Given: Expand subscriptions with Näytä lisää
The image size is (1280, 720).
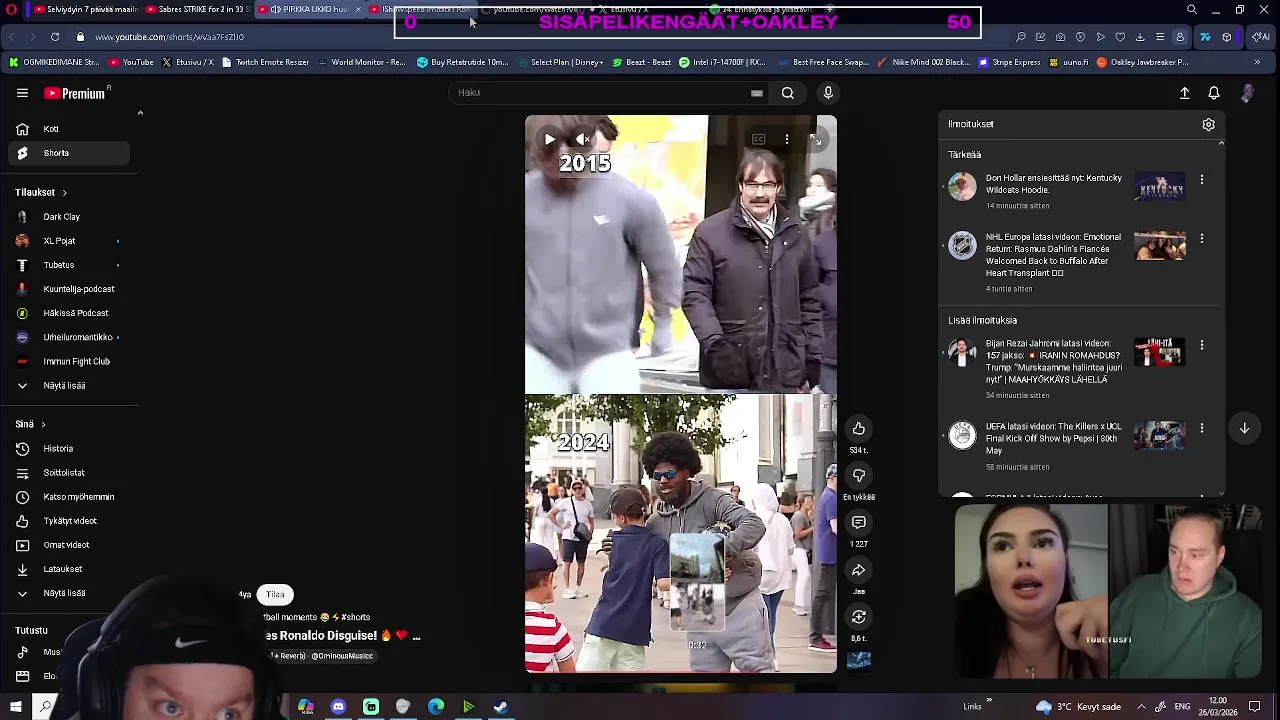Looking at the screenshot, I should (70, 385).
